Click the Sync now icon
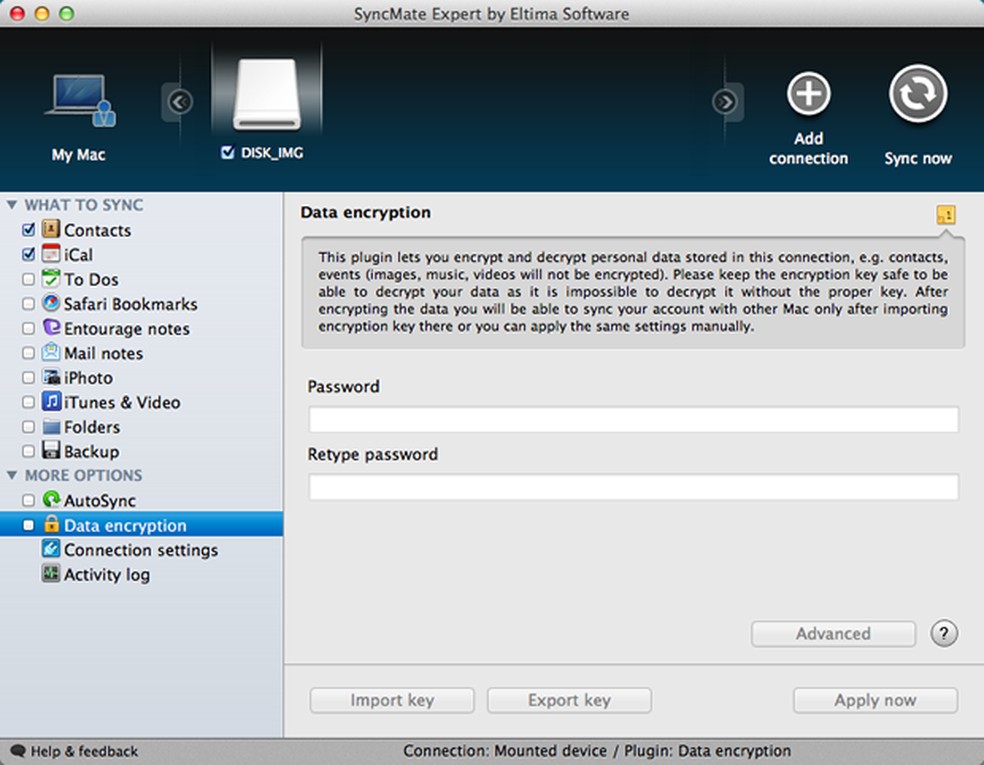 (917, 94)
